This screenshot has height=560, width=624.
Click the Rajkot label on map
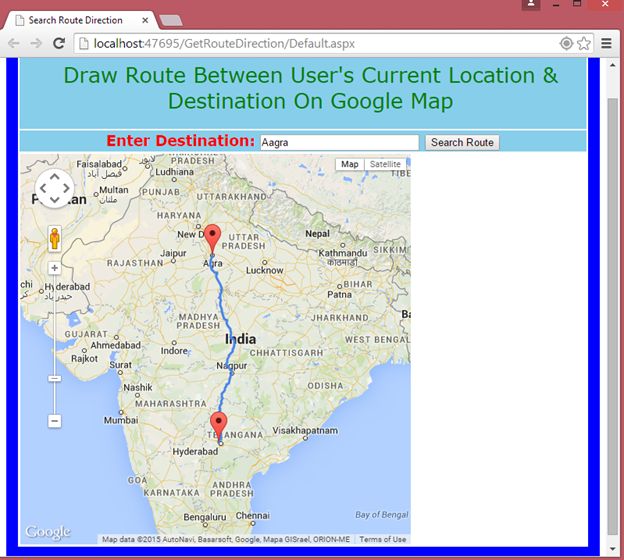84,358
